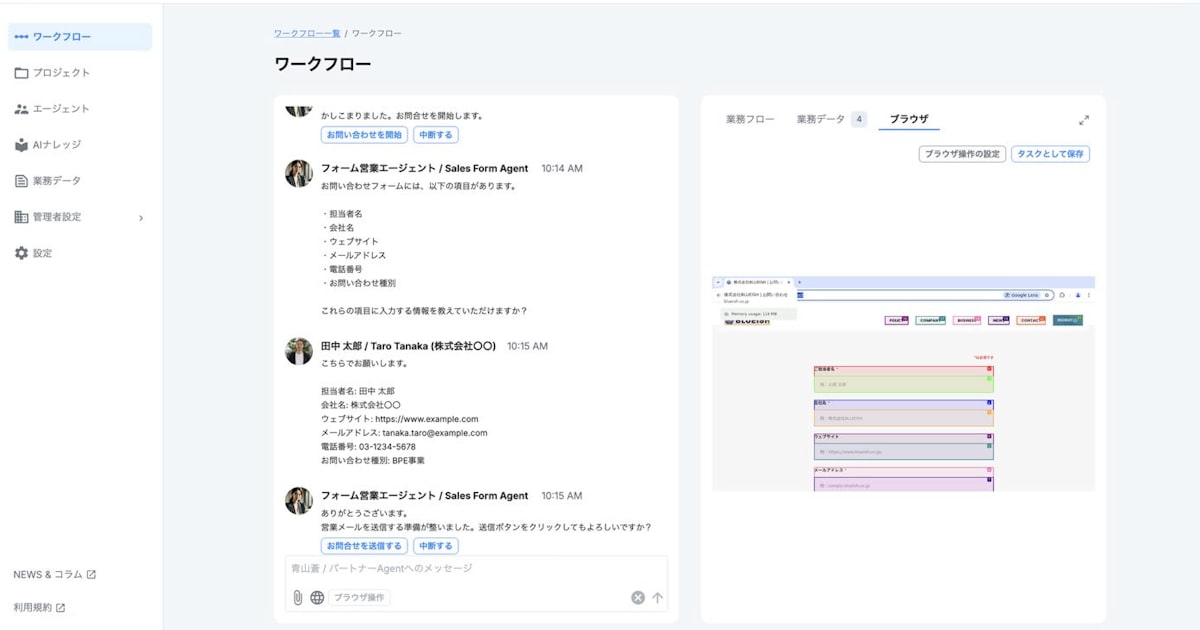Image resolution: width=1200 pixels, height=630 pixels.
Task: Open the 業務データ tab showing 4 items
Action: 824,118
